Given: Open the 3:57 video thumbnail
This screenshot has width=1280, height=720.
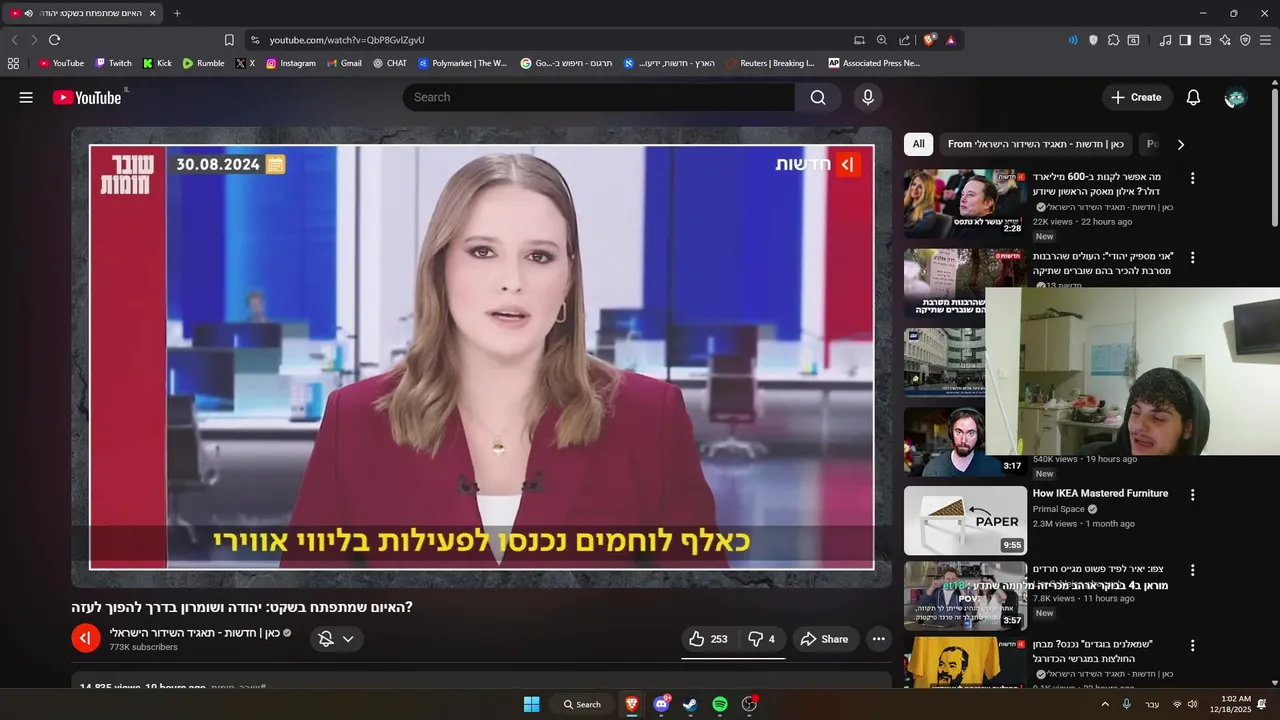Looking at the screenshot, I should point(965,595).
